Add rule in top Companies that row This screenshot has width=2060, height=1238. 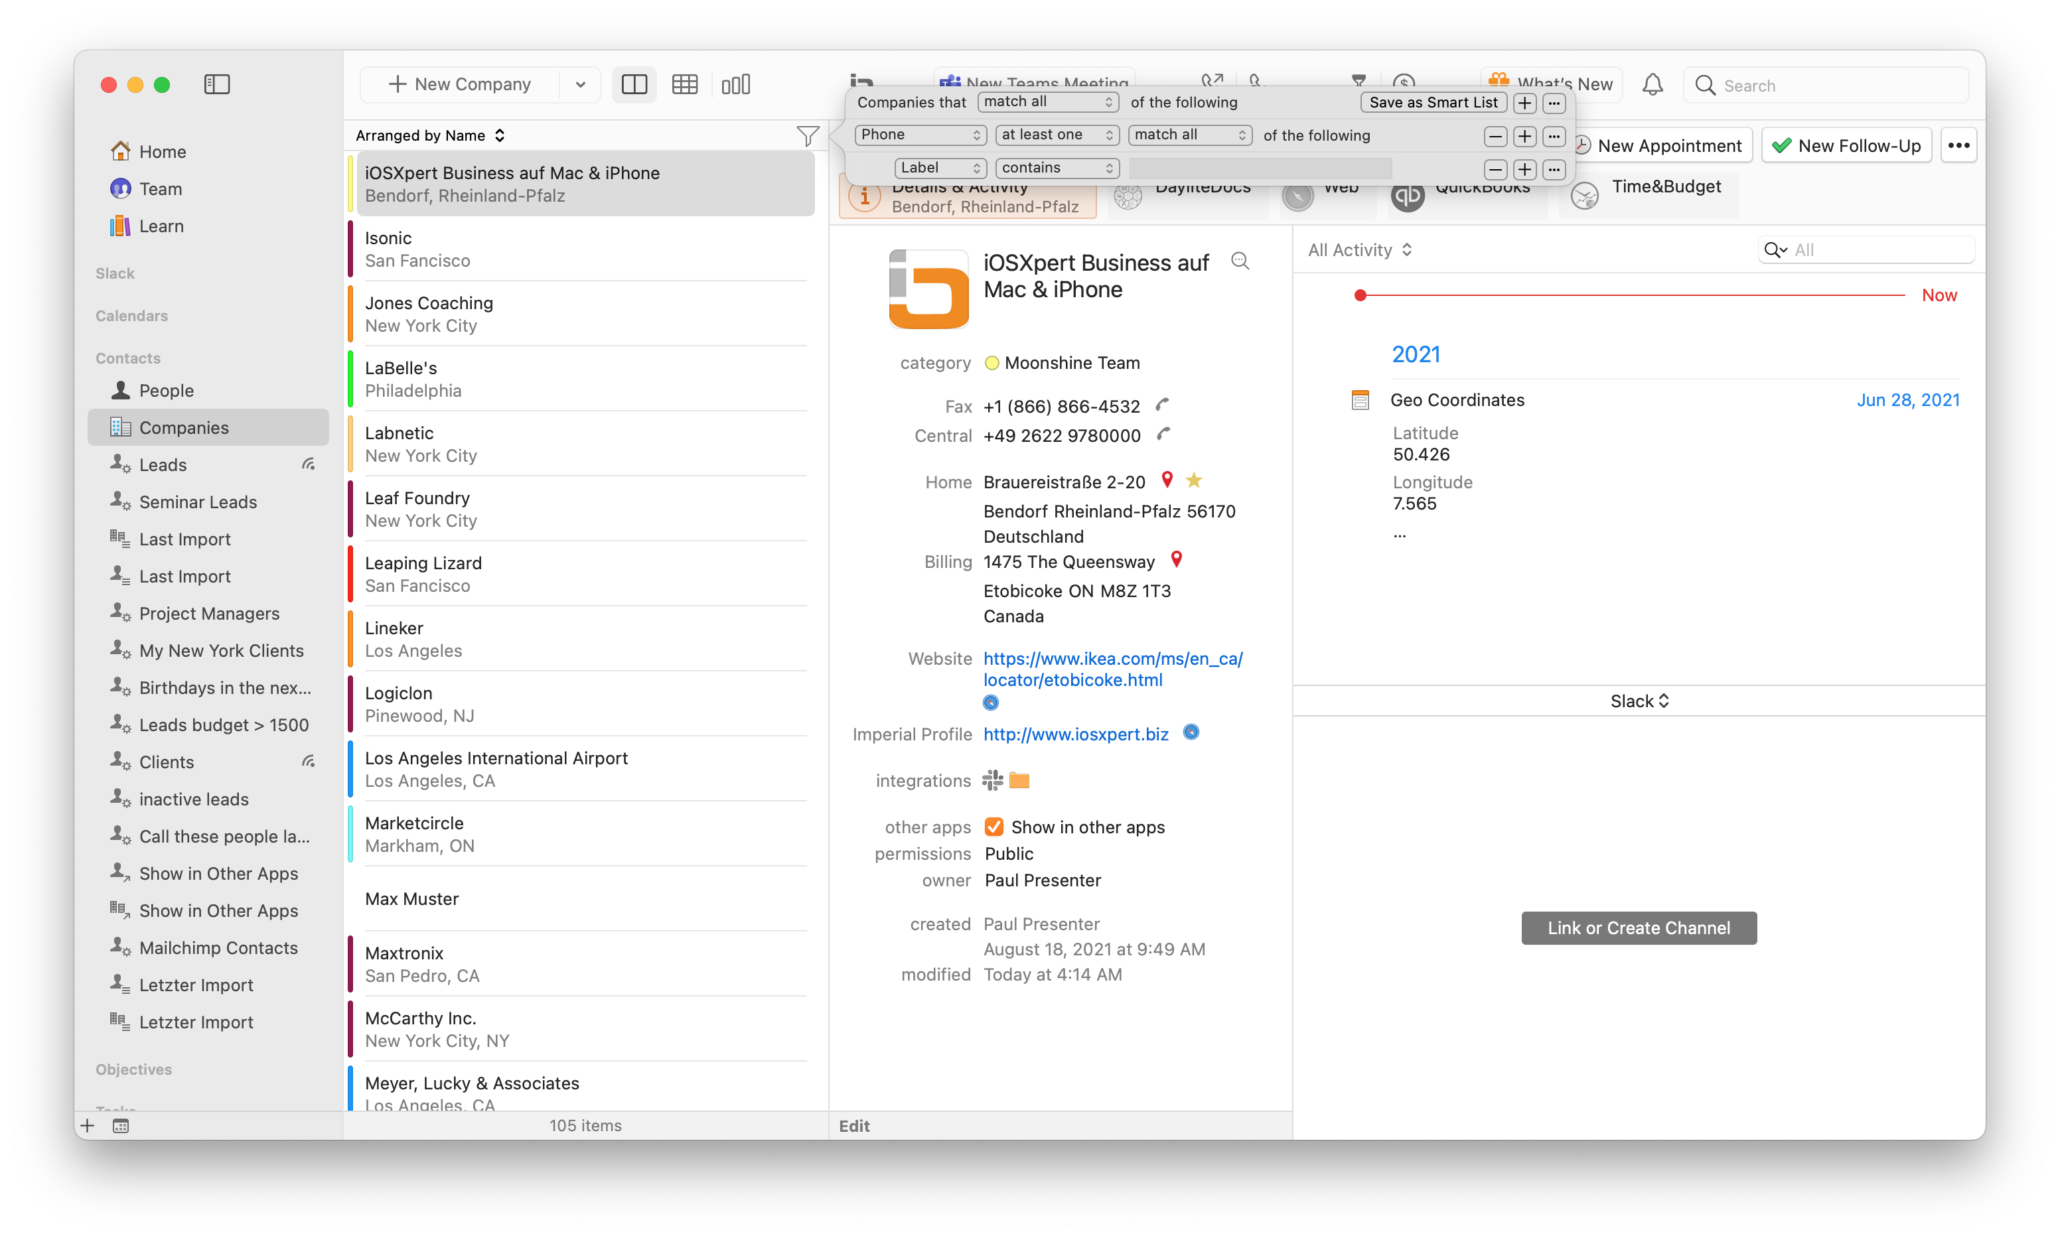1525,103
